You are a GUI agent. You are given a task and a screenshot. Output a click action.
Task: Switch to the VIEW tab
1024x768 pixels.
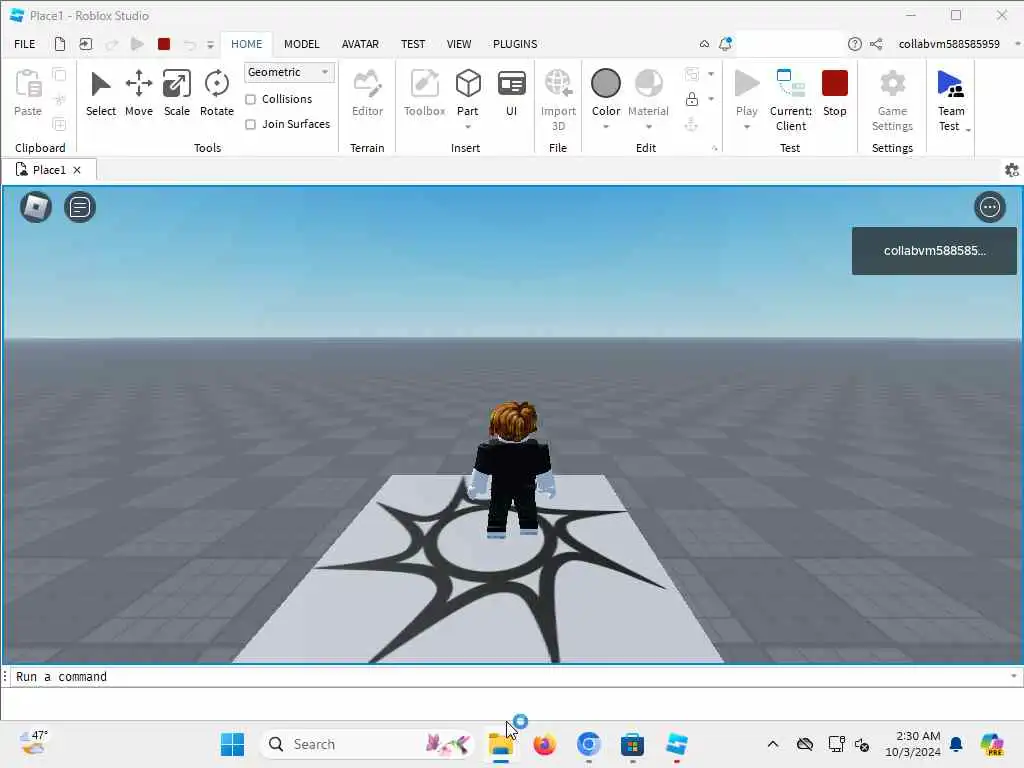pyautogui.click(x=459, y=44)
